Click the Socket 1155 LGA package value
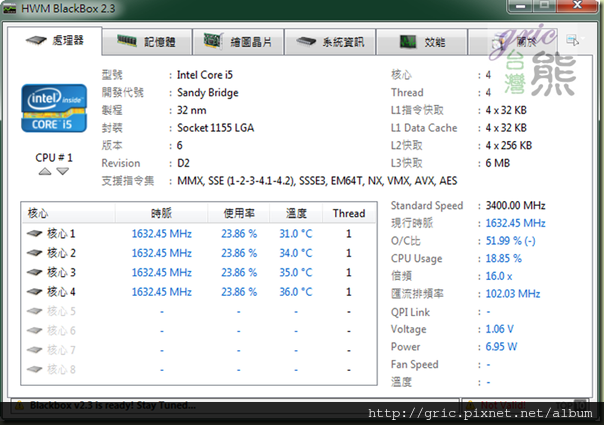This screenshot has height=425, width=604. 215,128
